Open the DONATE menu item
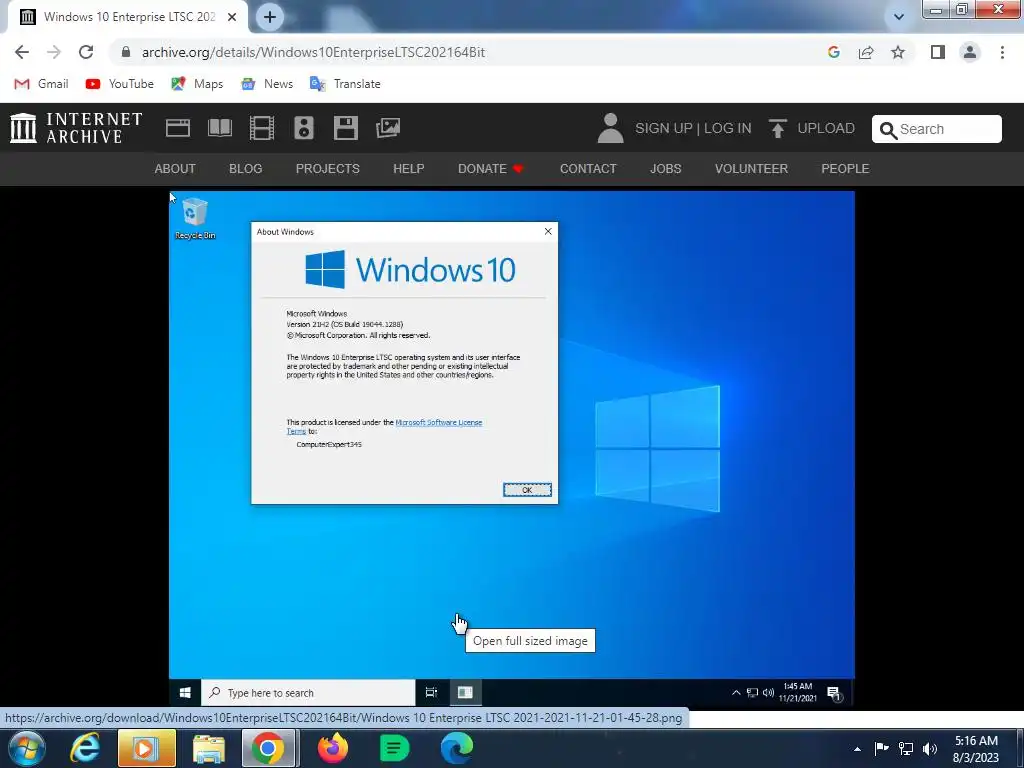1024x768 pixels. (490, 168)
